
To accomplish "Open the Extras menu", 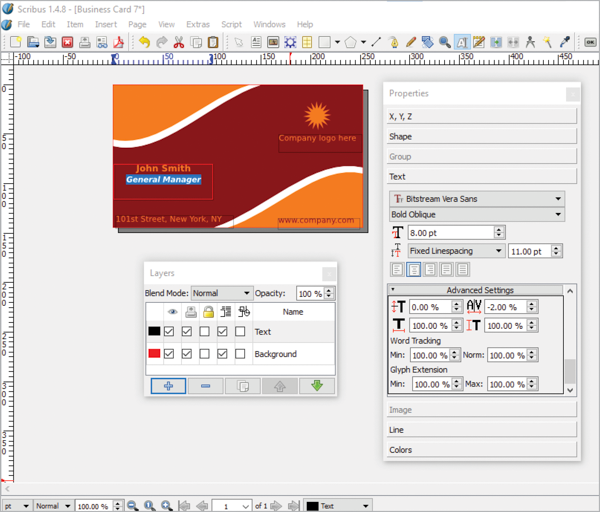I will [198, 24].
